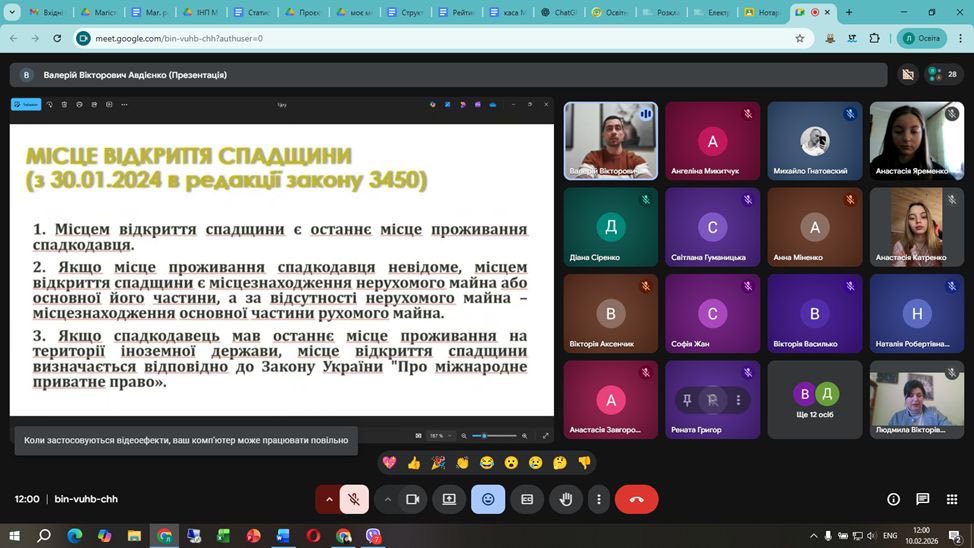Click crossed-out tile icon beside participant count
Screen dimensions: 974x548
[x=908, y=75]
